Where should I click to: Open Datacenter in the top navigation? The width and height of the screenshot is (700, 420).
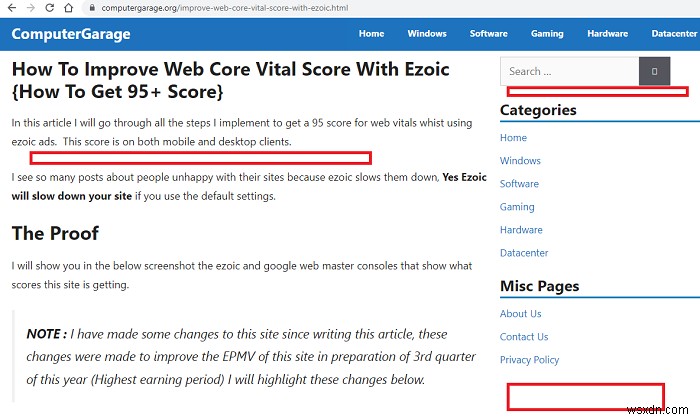point(674,33)
